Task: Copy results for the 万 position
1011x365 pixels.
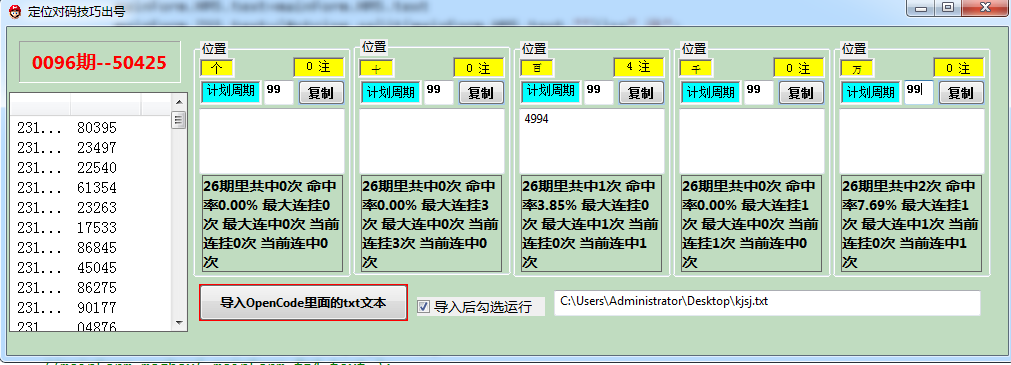Action: click(x=961, y=92)
